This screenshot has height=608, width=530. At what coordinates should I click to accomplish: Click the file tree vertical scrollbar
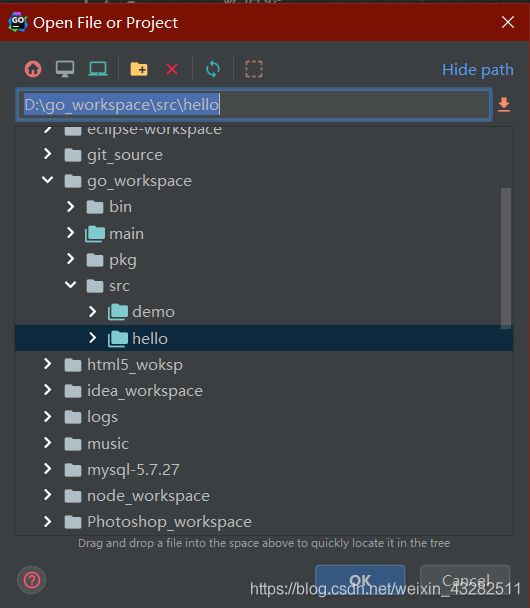click(506, 258)
